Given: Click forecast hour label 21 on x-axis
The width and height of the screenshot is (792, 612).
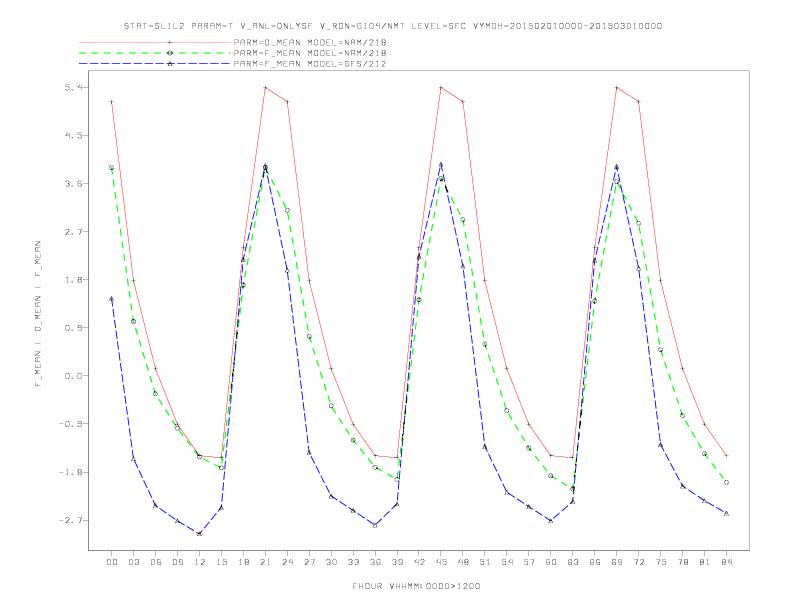Looking at the screenshot, I should coord(265,562).
